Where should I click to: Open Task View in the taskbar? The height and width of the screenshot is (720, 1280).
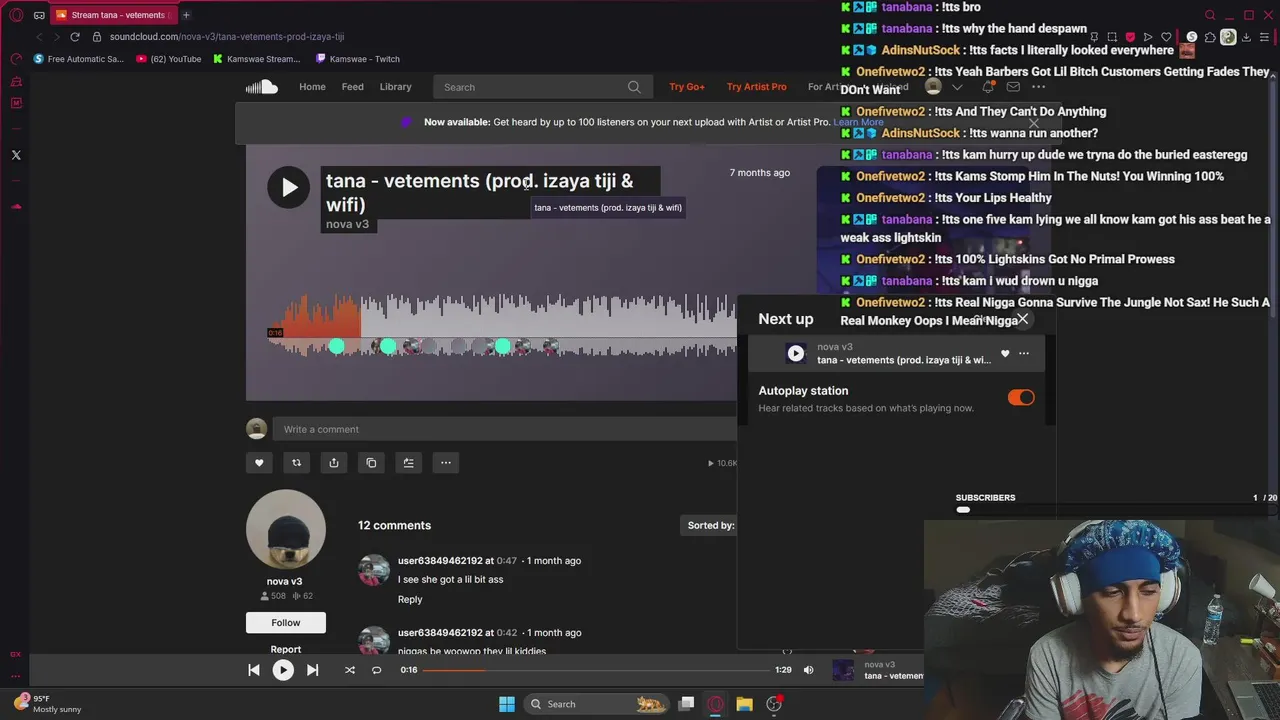click(686, 704)
